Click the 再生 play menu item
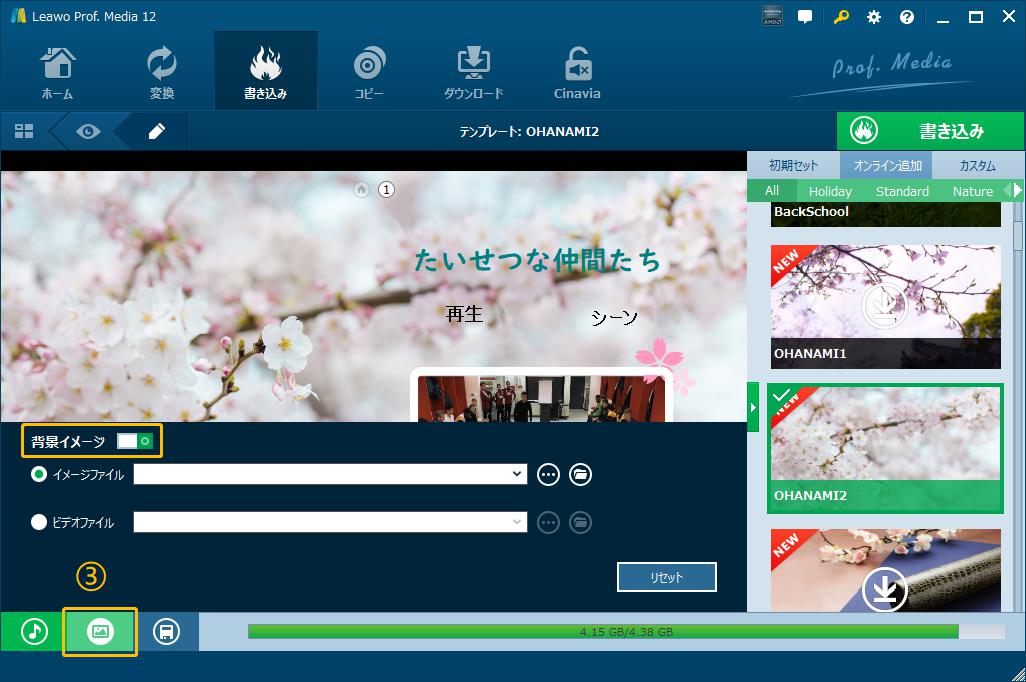1026x682 pixels. click(x=464, y=314)
